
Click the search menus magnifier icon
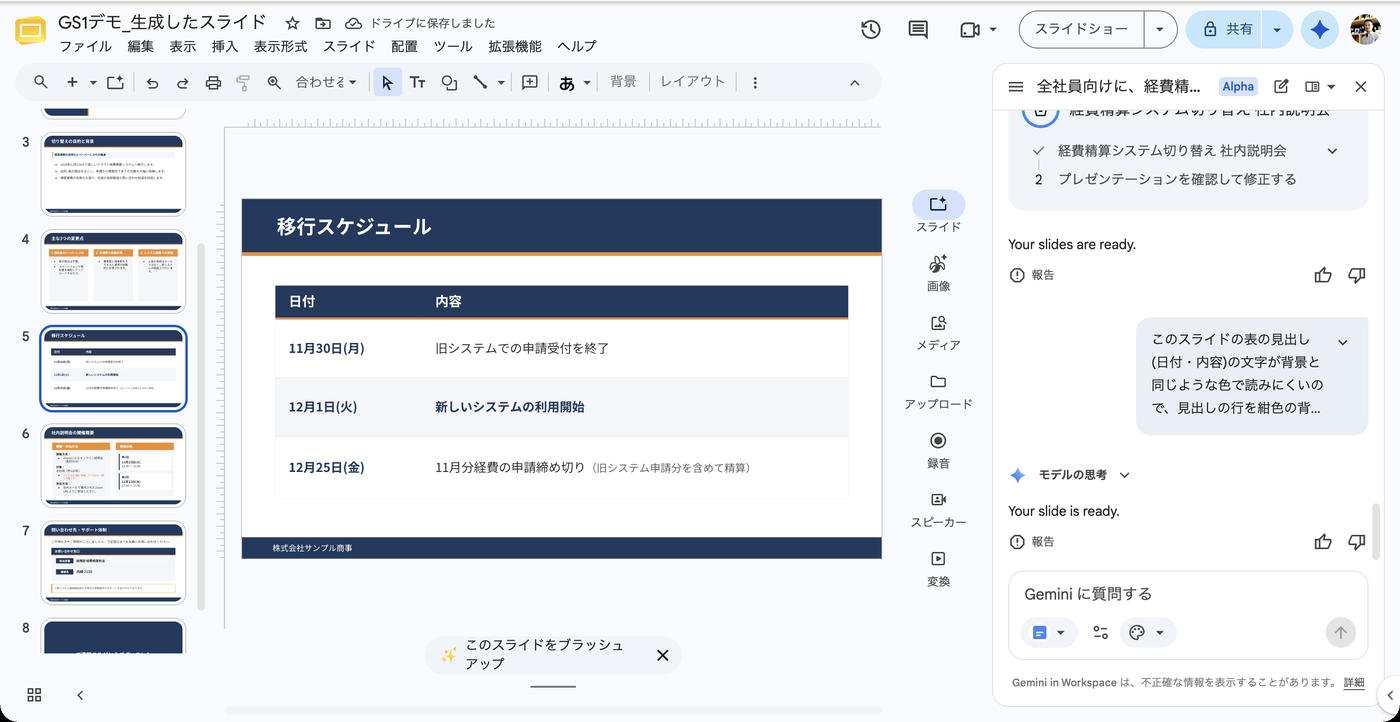click(x=41, y=82)
